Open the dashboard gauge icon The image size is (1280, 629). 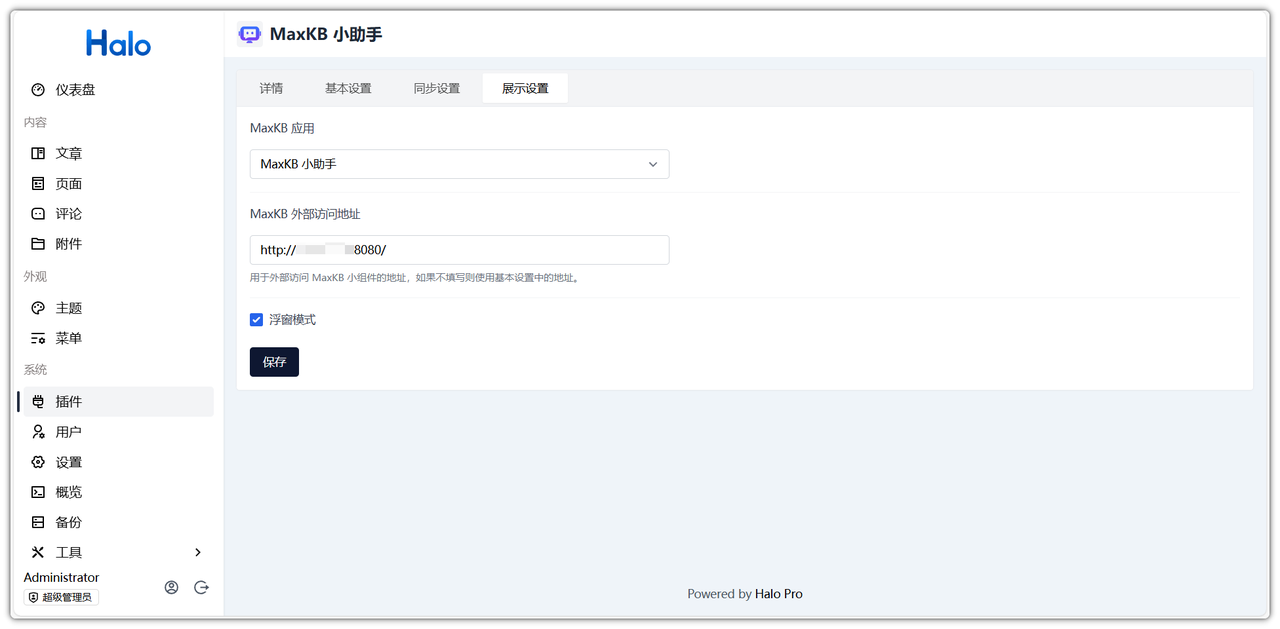pyautogui.click(x=38, y=90)
